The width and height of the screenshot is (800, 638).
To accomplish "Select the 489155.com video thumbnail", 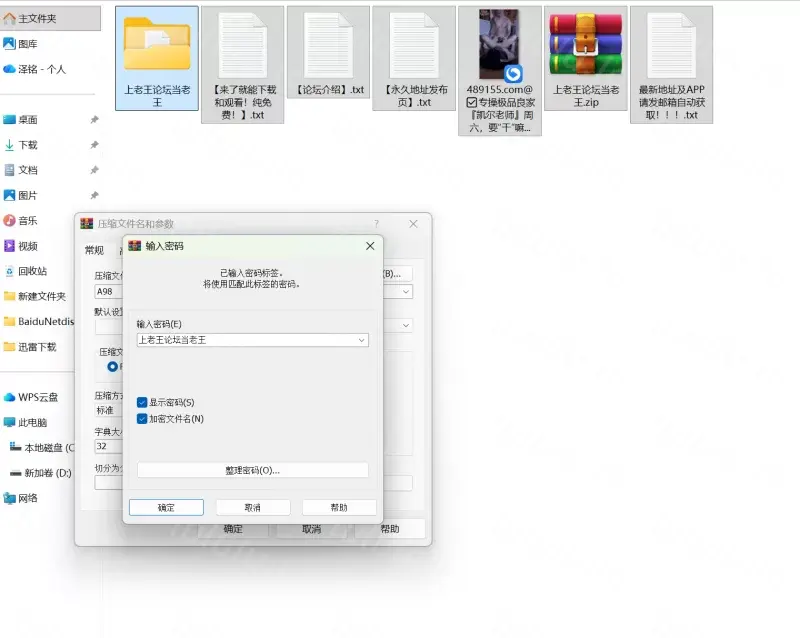I will pyautogui.click(x=500, y=45).
